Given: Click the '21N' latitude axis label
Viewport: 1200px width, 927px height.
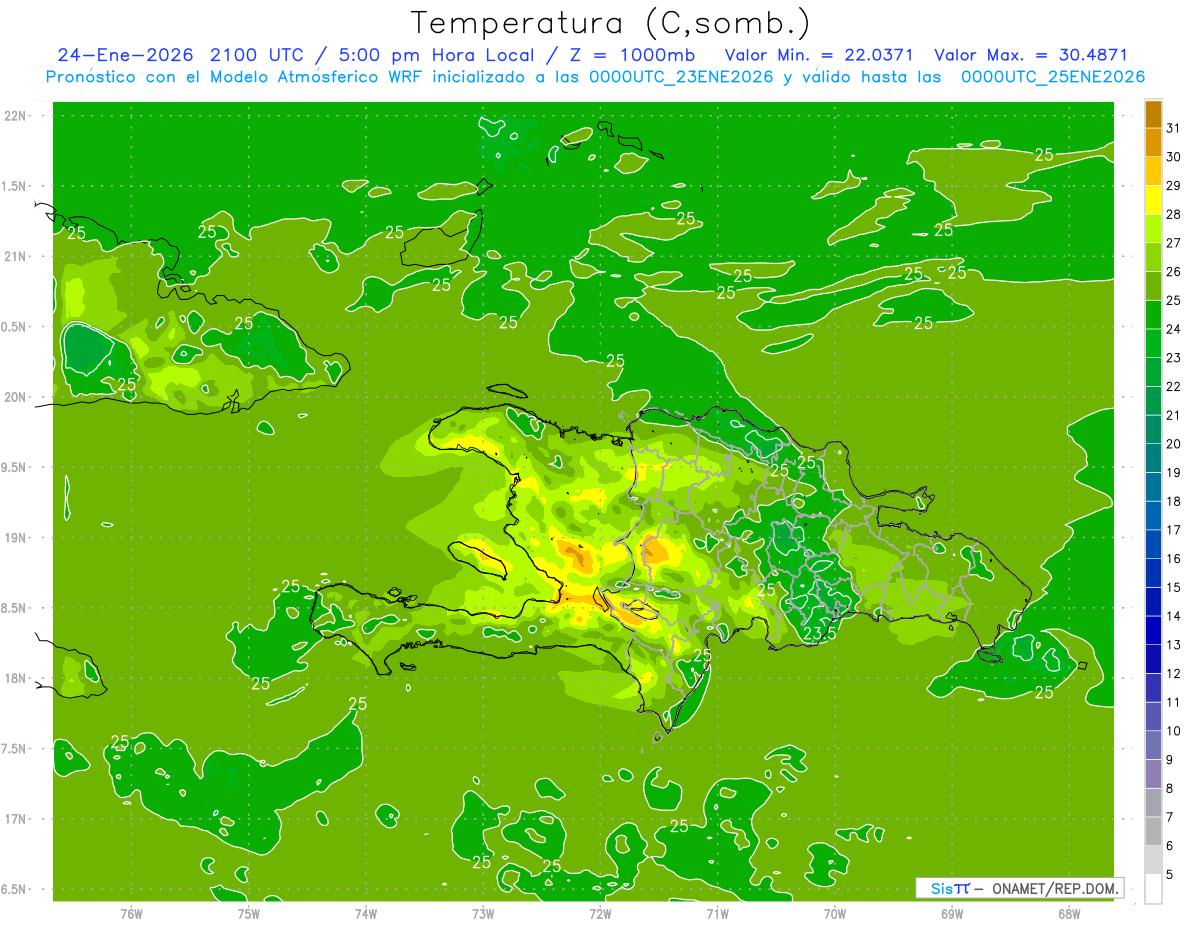Looking at the screenshot, I should pyautogui.click(x=15, y=256).
